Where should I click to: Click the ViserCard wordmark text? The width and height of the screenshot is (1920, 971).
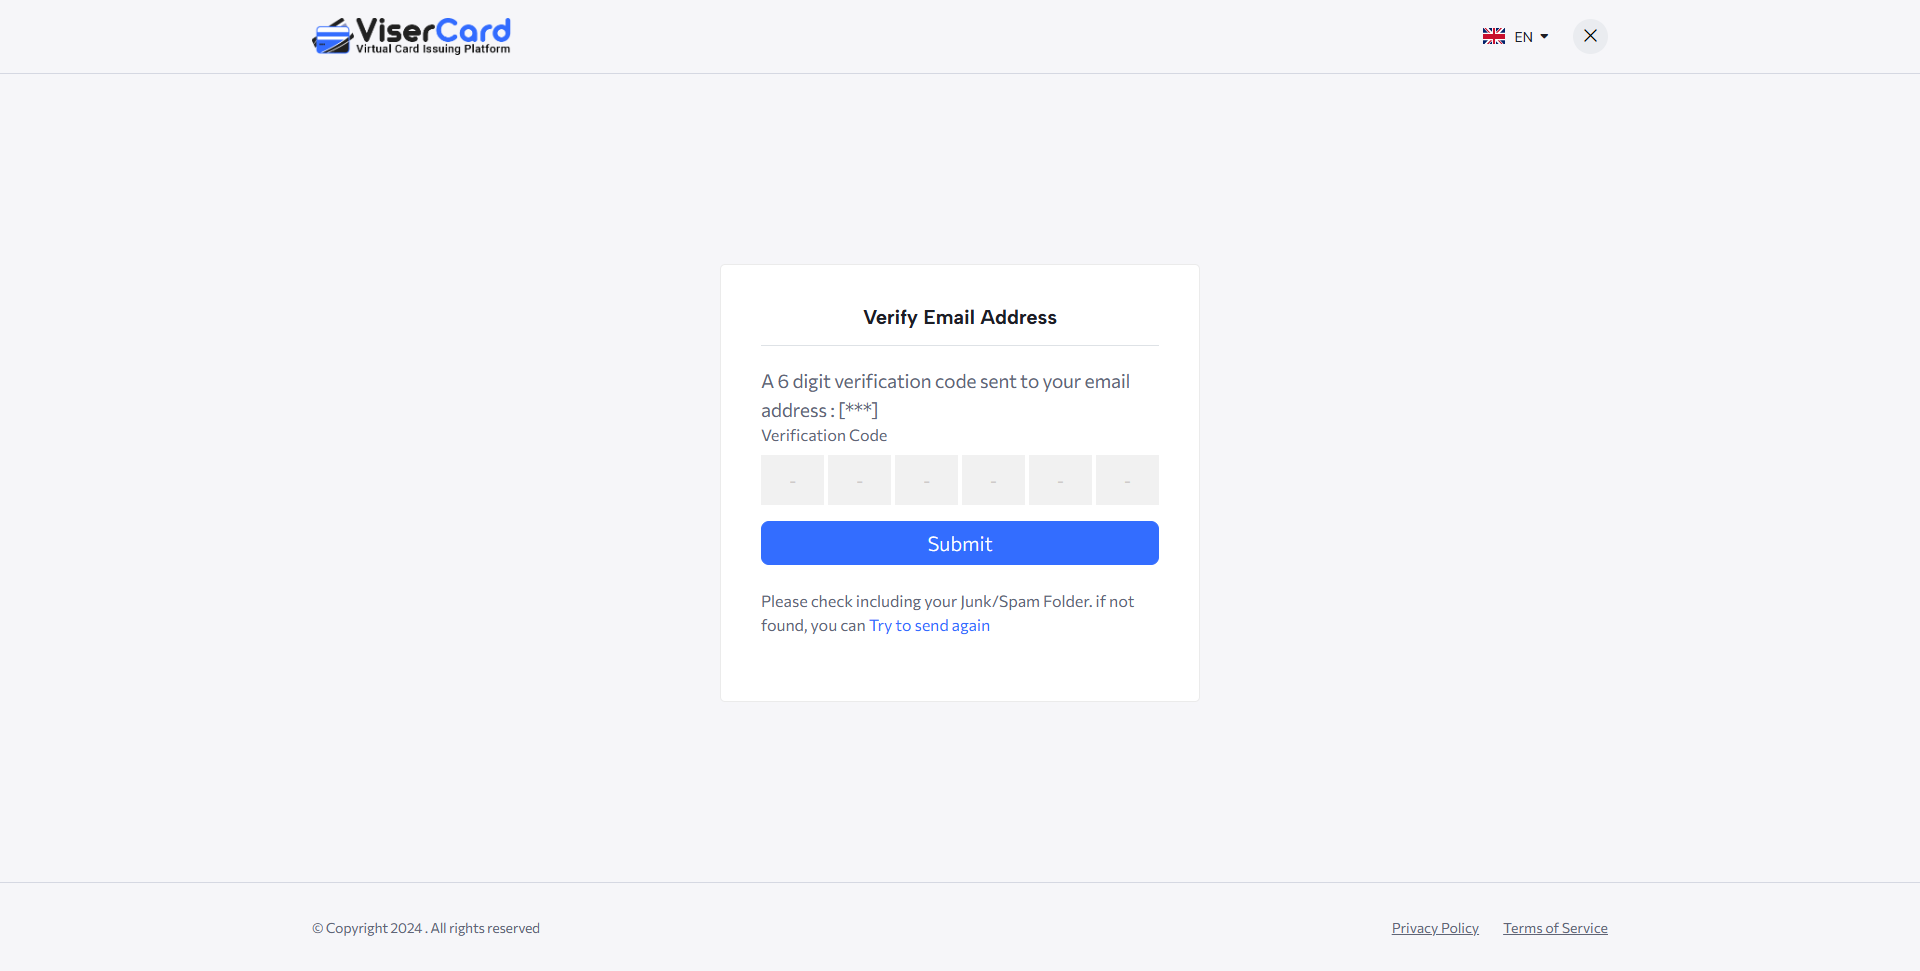pos(433,31)
